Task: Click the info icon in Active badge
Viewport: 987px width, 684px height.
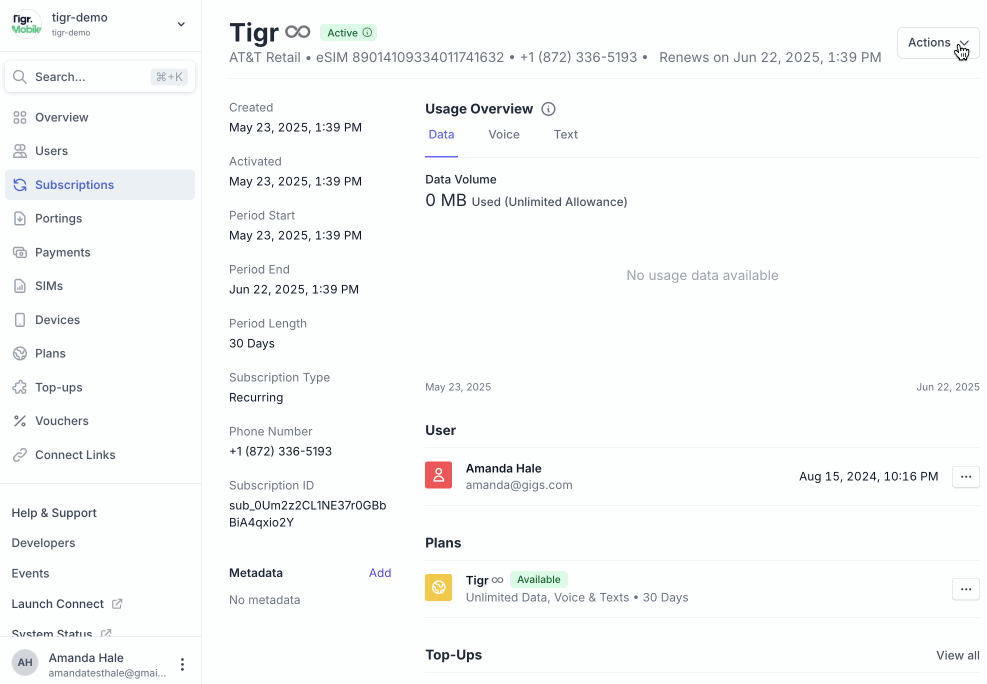Action: (368, 33)
